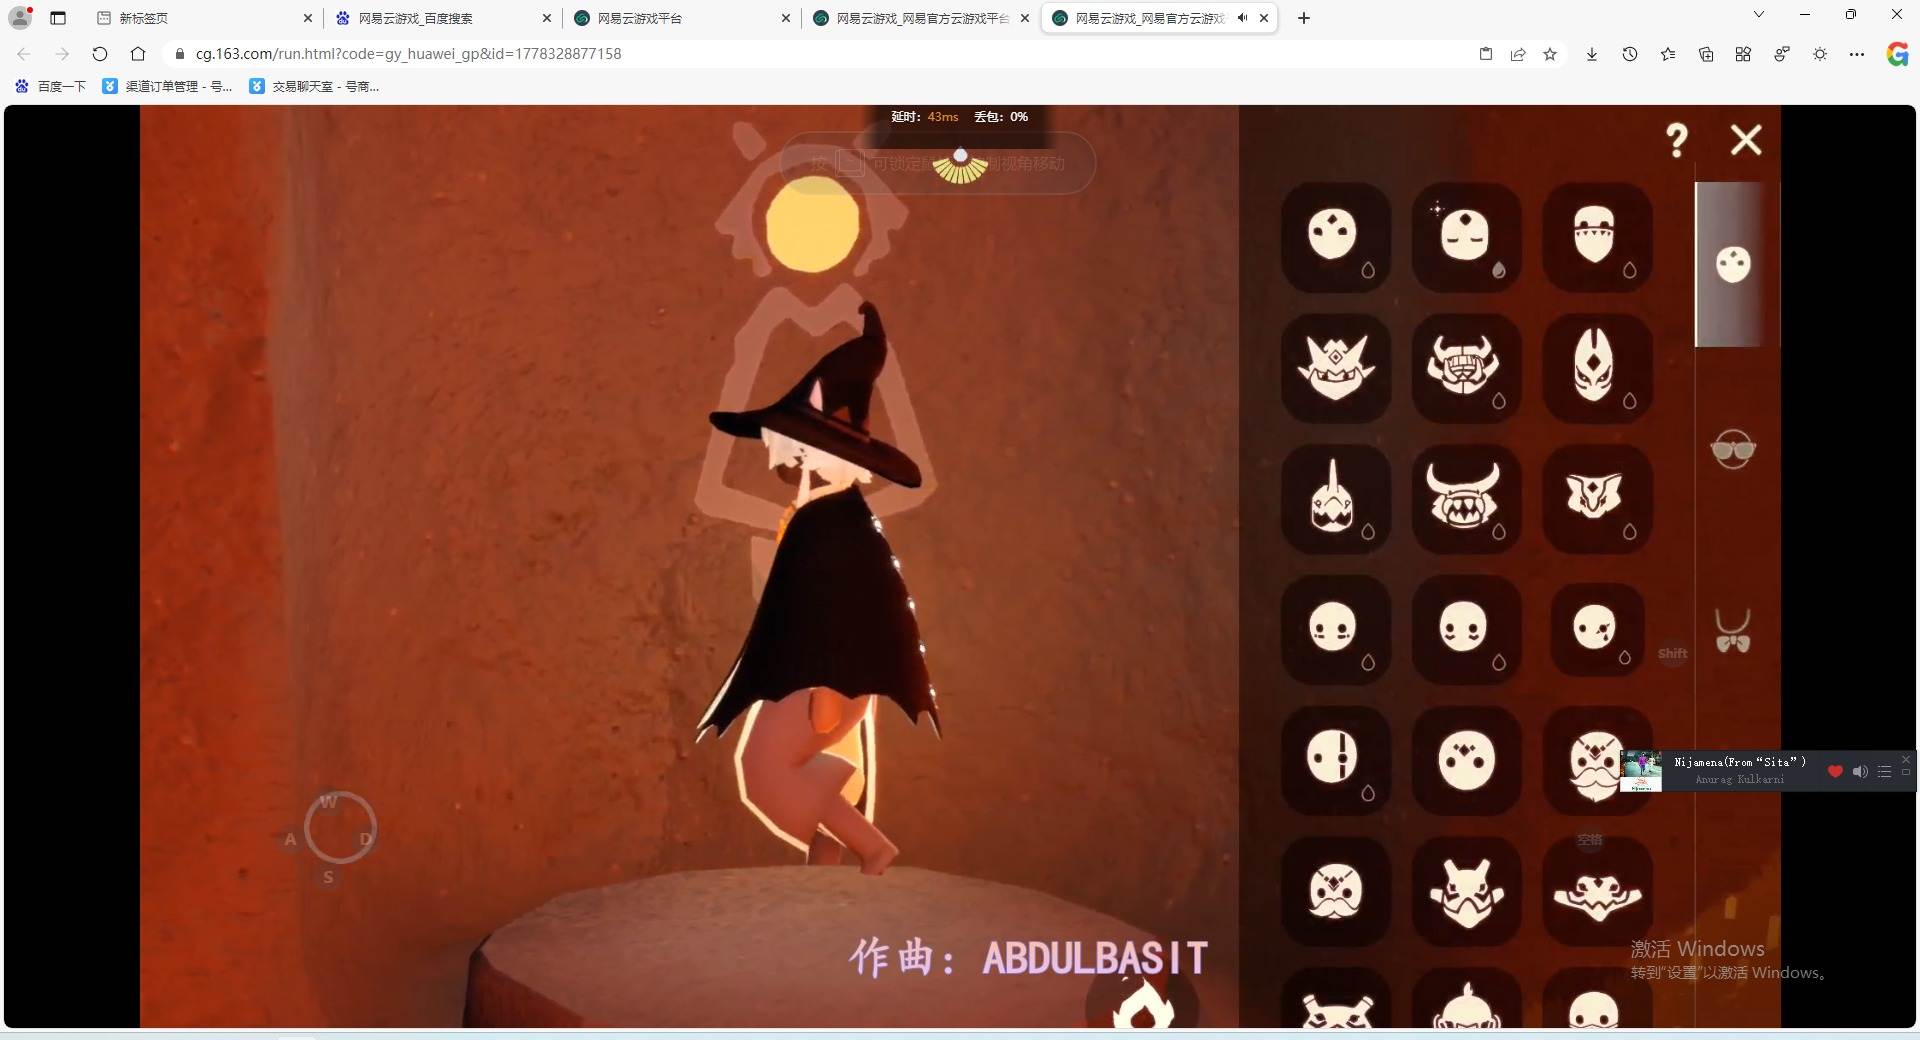The image size is (1920, 1040).
Task: Select the round mask with three diamond dots
Action: pyautogui.click(x=1466, y=760)
